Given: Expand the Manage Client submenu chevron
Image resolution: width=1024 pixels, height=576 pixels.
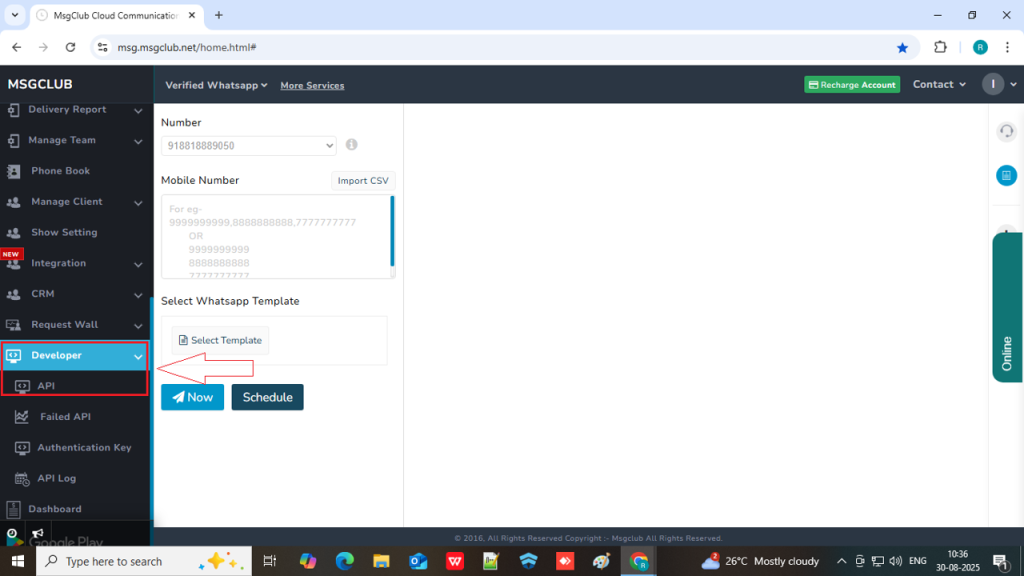Looking at the screenshot, I should (138, 203).
